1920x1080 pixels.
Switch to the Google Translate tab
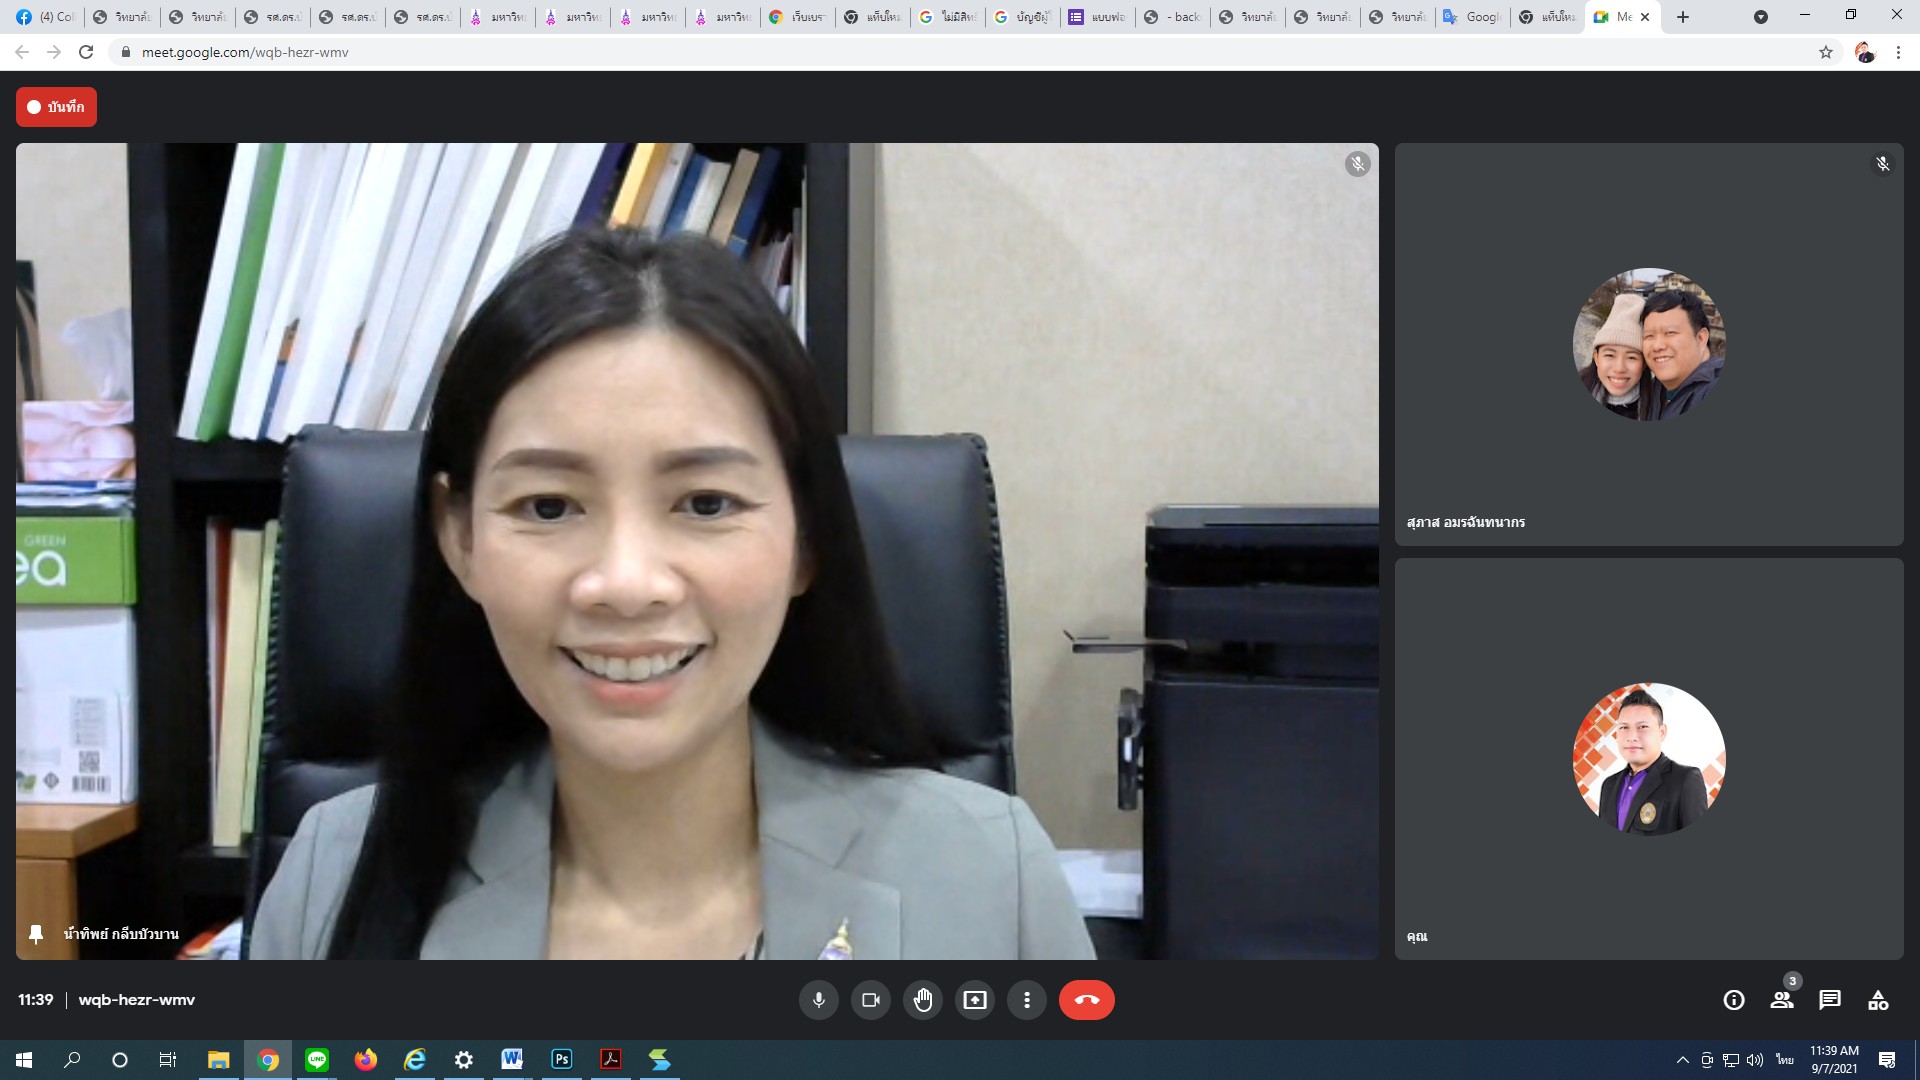(1472, 17)
